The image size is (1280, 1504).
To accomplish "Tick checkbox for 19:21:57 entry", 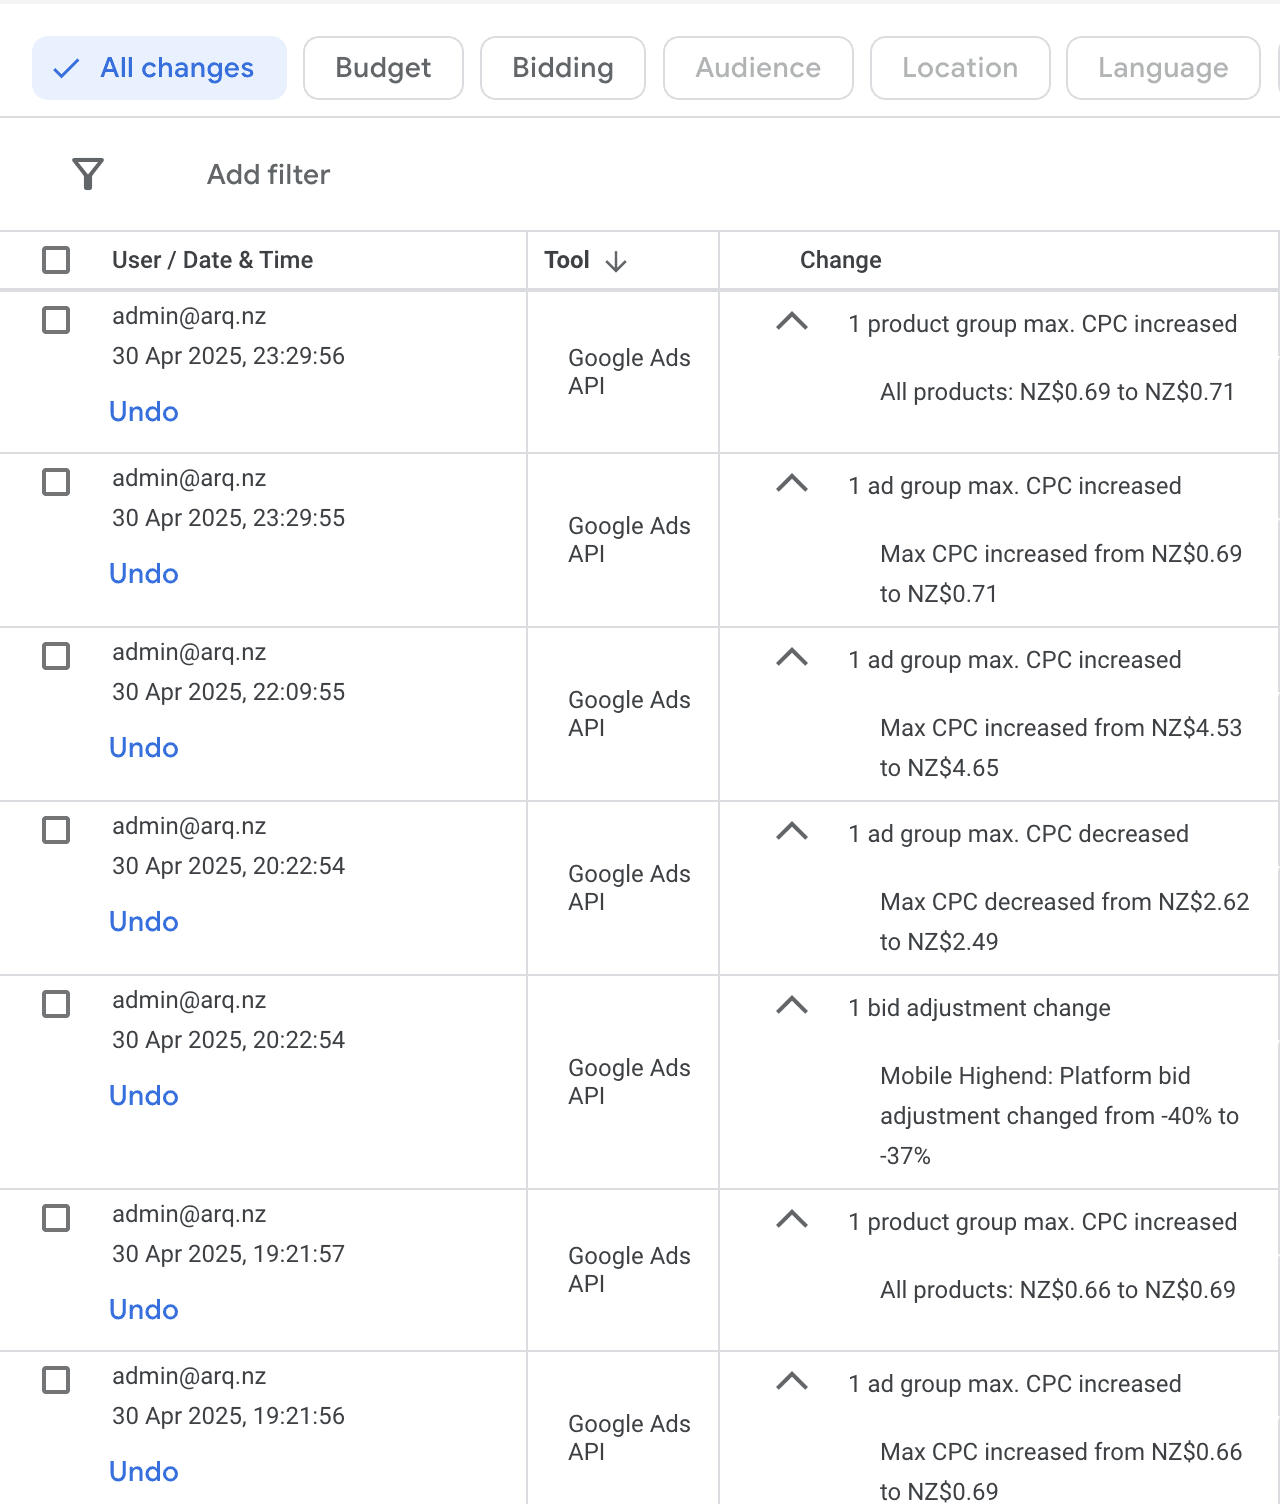I will [56, 1218].
